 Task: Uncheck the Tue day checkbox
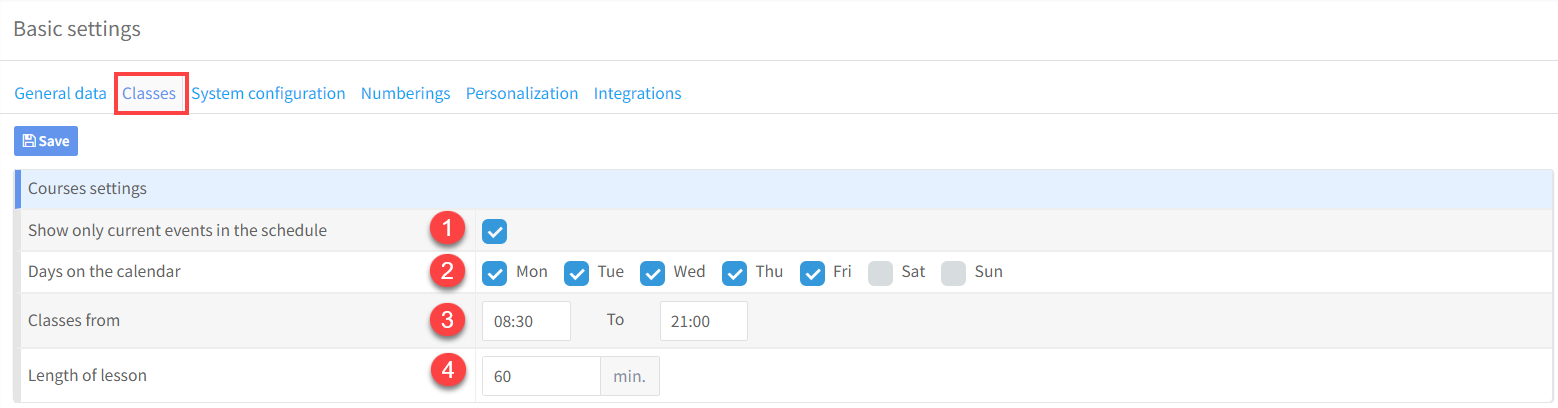tap(577, 273)
